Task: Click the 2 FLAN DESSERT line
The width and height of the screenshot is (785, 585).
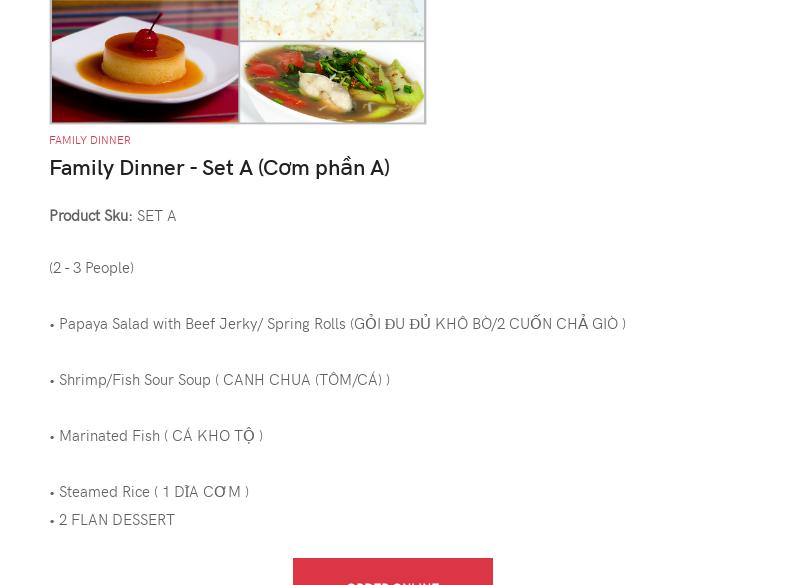Action: tap(117, 520)
